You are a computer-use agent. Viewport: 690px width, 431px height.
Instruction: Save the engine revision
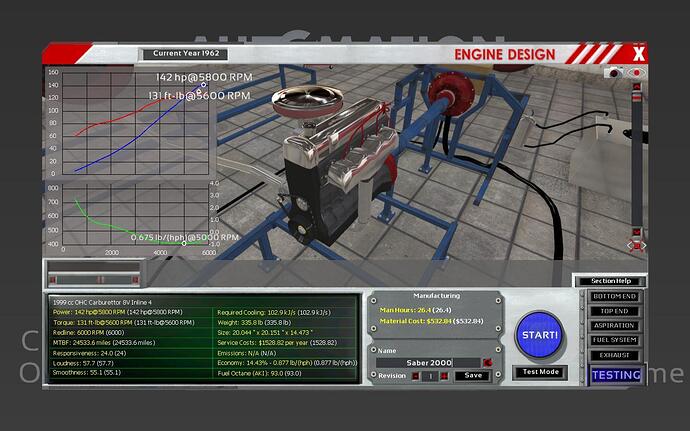tap(472, 376)
